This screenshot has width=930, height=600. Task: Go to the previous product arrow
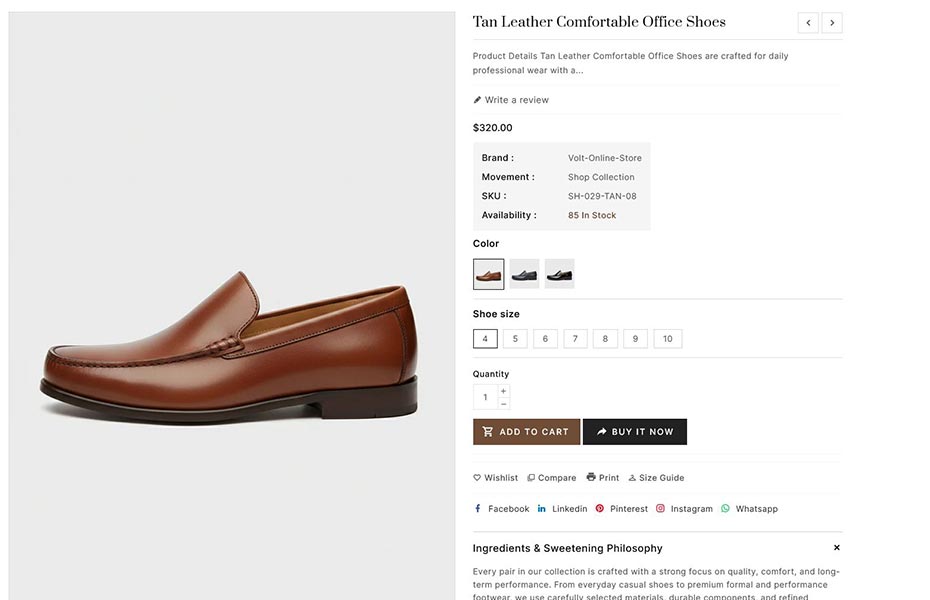[808, 23]
